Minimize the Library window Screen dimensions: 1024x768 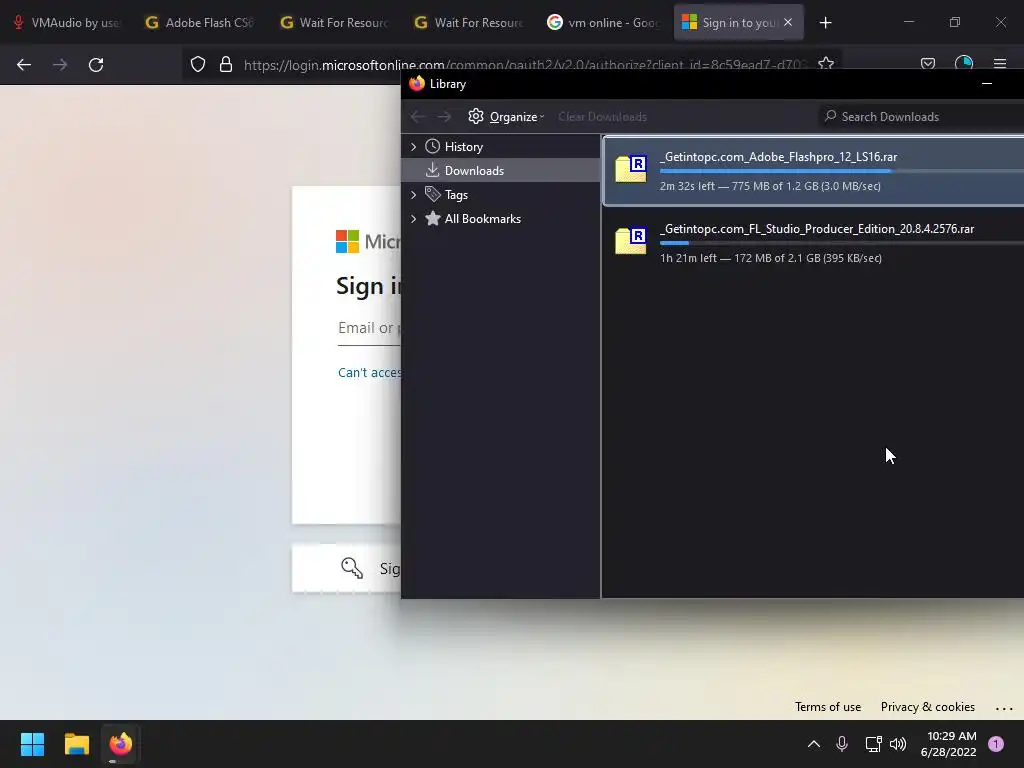(987, 84)
